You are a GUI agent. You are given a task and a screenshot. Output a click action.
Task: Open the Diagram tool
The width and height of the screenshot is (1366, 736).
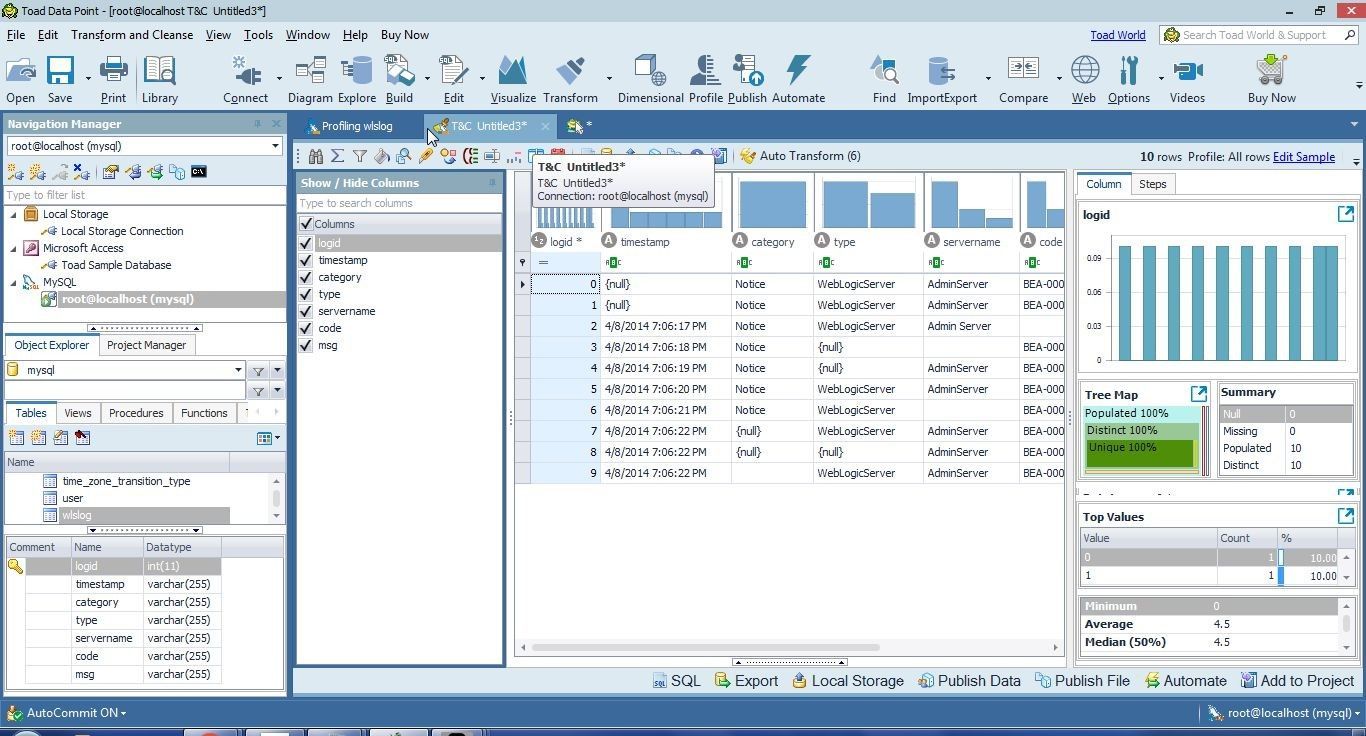(310, 79)
